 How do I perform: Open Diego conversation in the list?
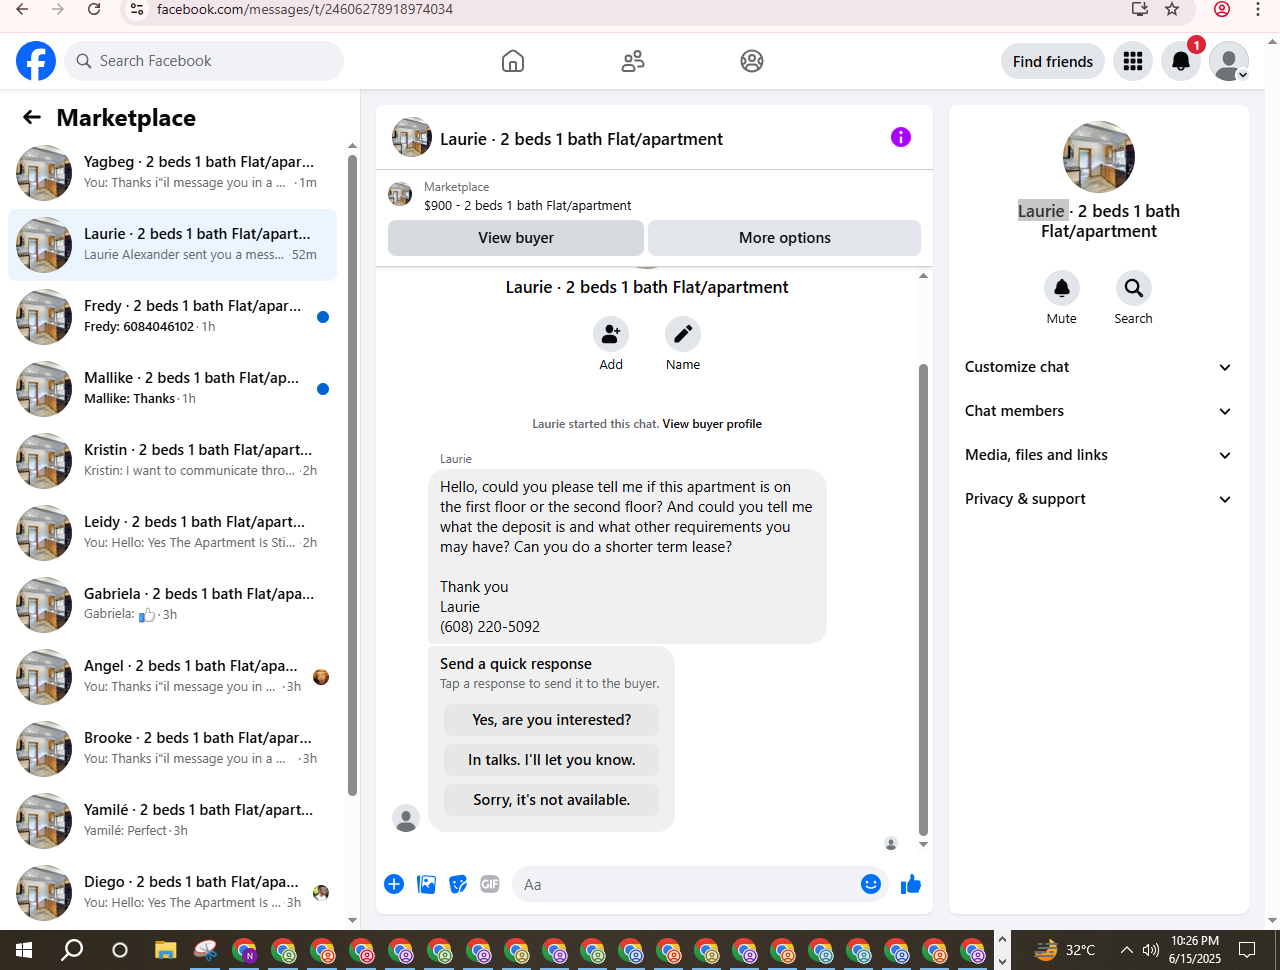pos(172,893)
